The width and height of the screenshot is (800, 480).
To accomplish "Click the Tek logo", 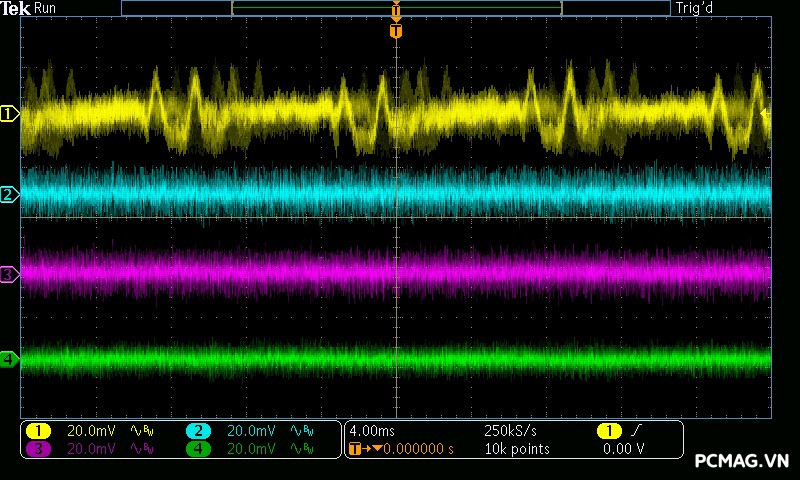I will [x=15, y=8].
